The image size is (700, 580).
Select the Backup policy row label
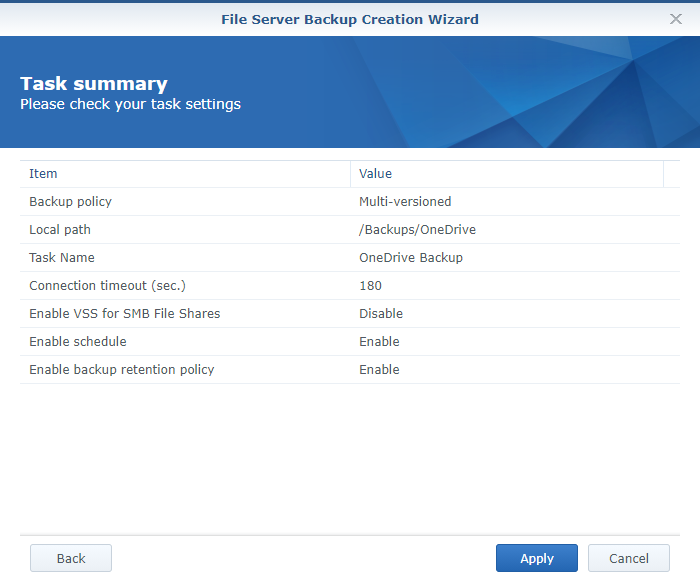(x=71, y=202)
